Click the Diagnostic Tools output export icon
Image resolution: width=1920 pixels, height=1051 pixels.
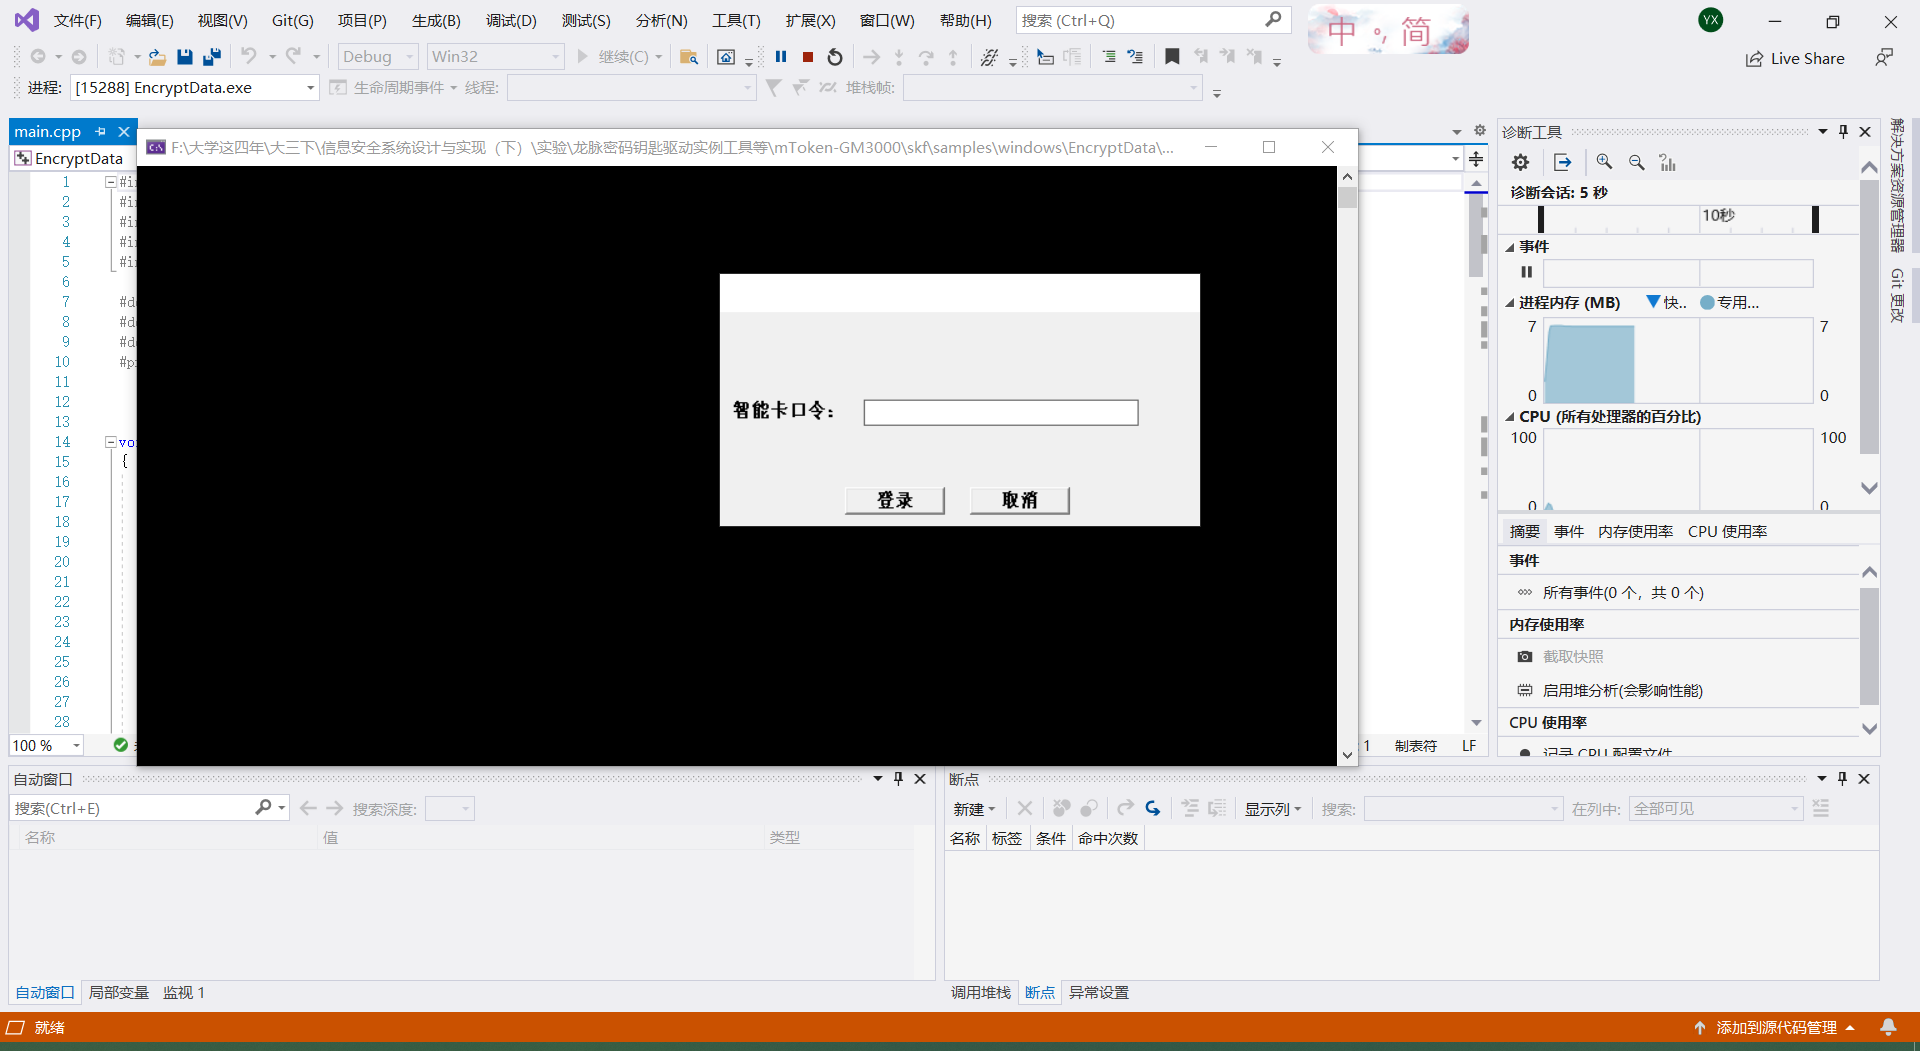[x=1562, y=162]
